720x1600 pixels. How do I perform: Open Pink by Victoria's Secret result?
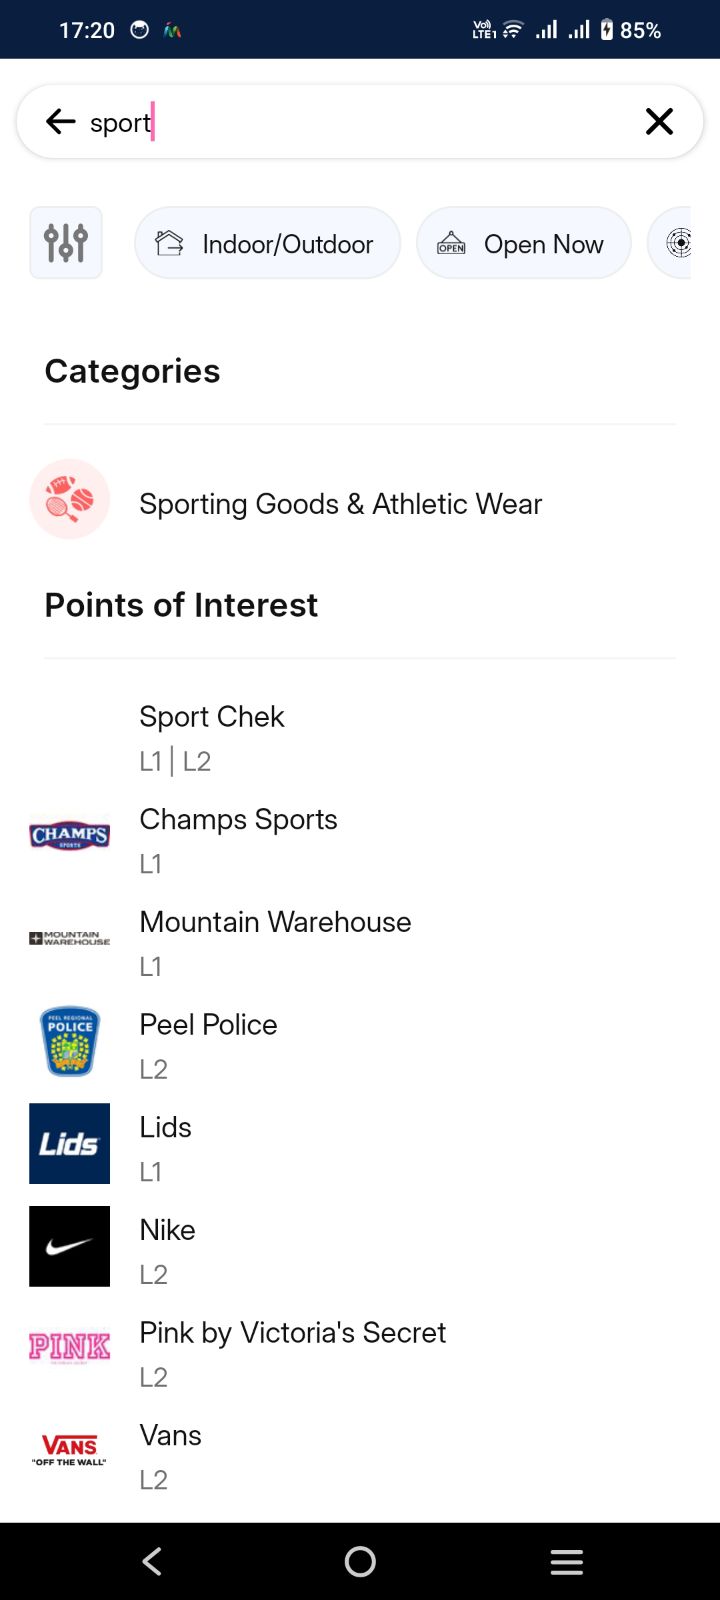click(x=292, y=1333)
